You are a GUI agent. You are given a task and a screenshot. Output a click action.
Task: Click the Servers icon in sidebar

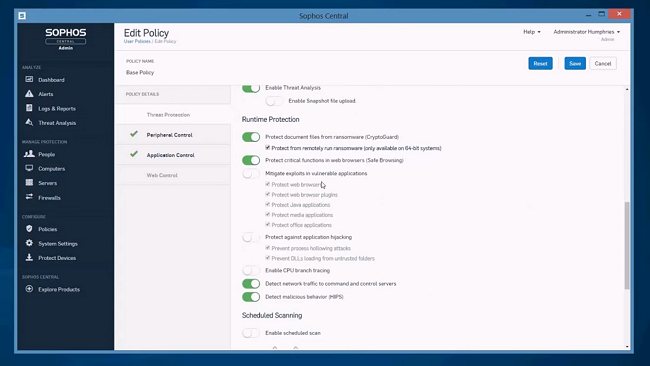pos(29,182)
